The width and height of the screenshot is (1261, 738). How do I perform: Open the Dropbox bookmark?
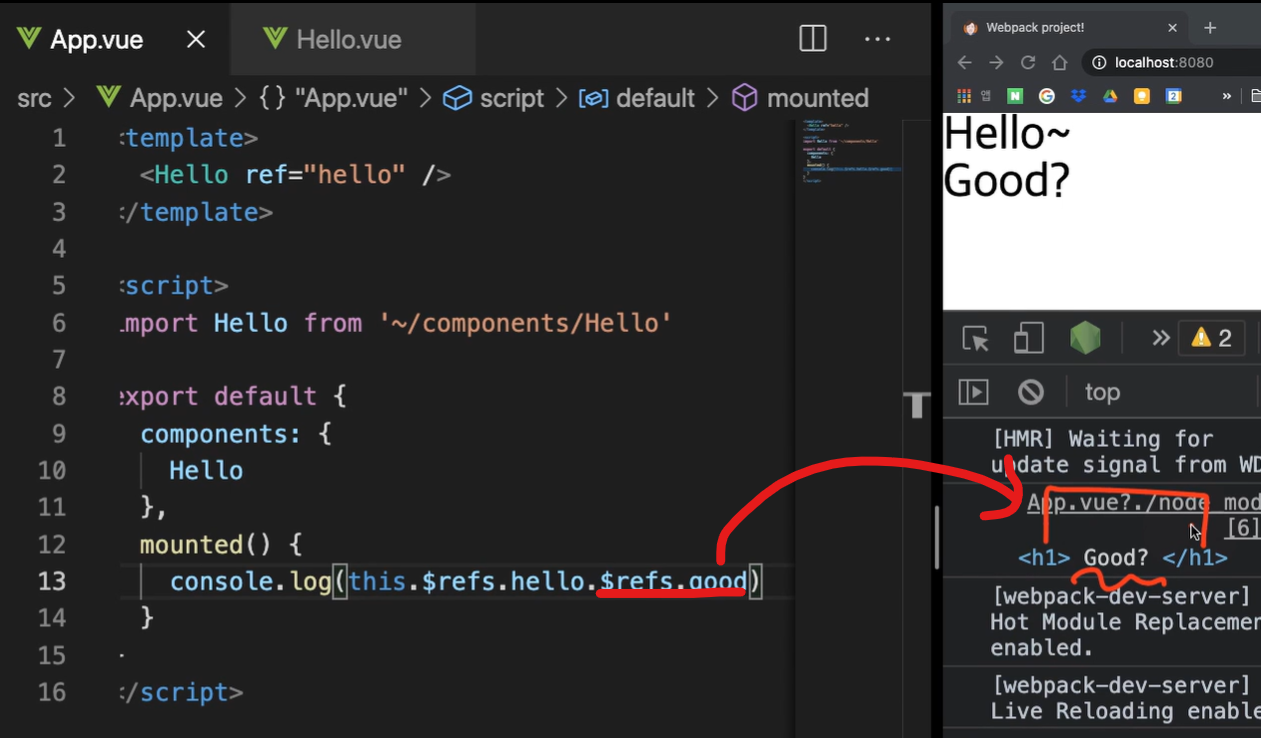pos(1078,96)
